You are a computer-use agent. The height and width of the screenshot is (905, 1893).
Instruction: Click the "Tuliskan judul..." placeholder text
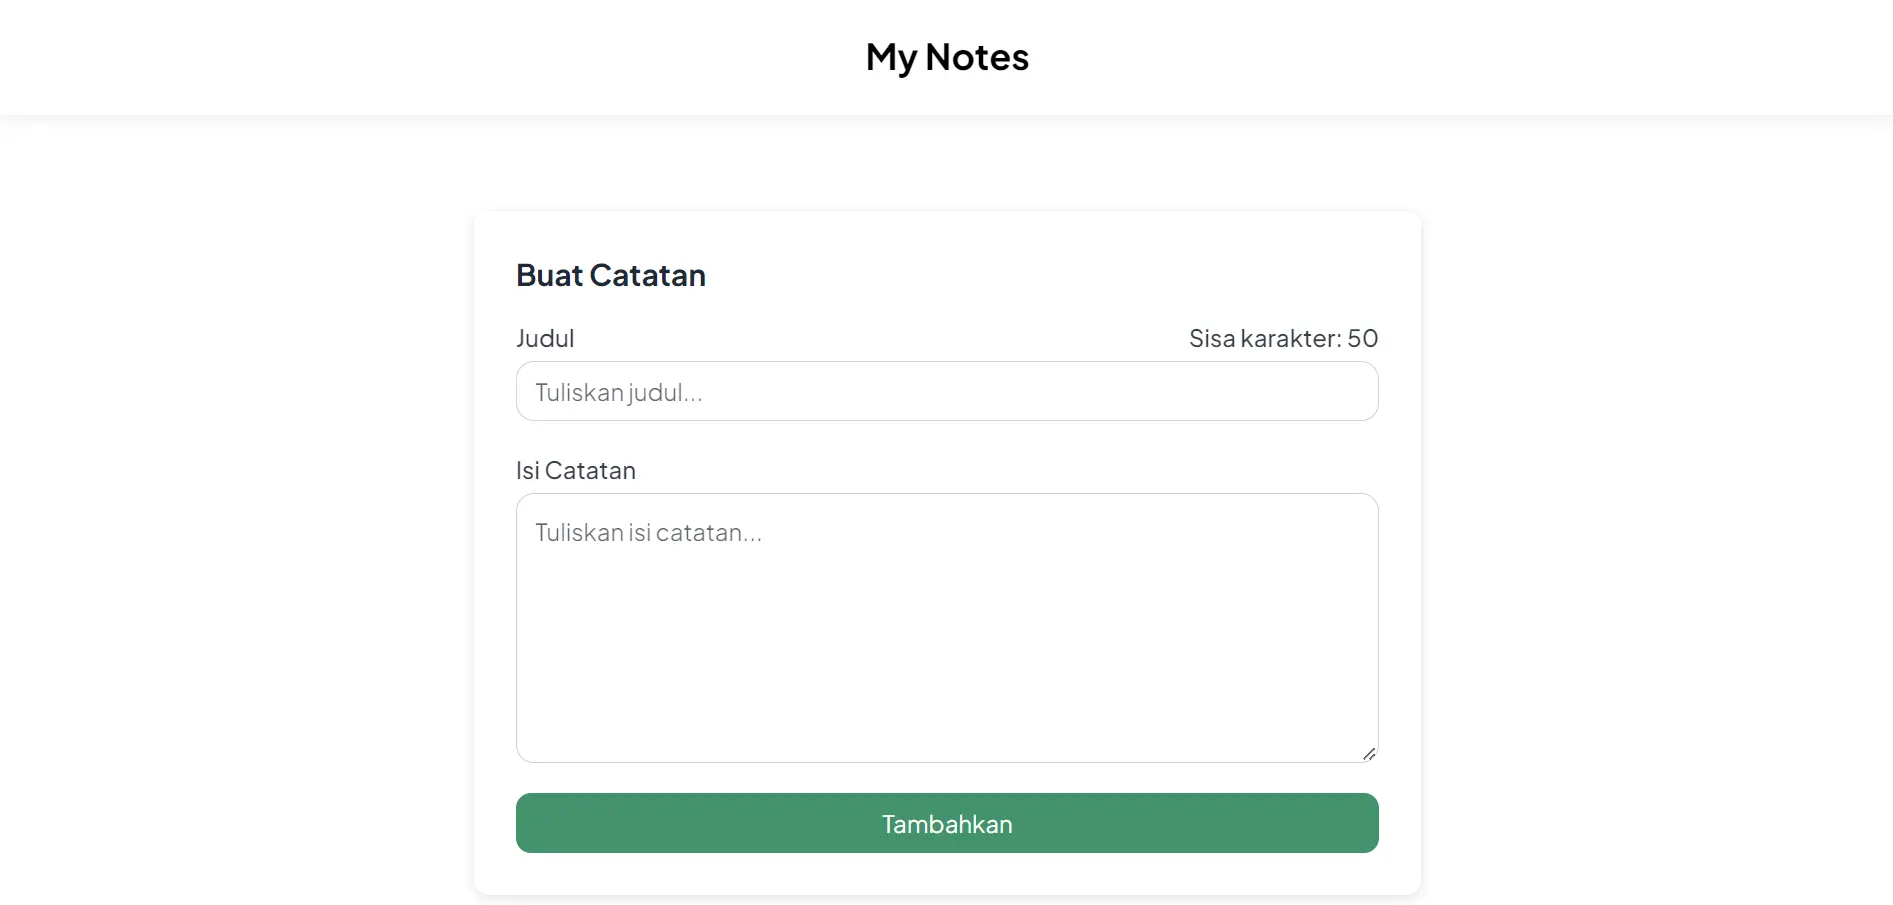(x=618, y=393)
